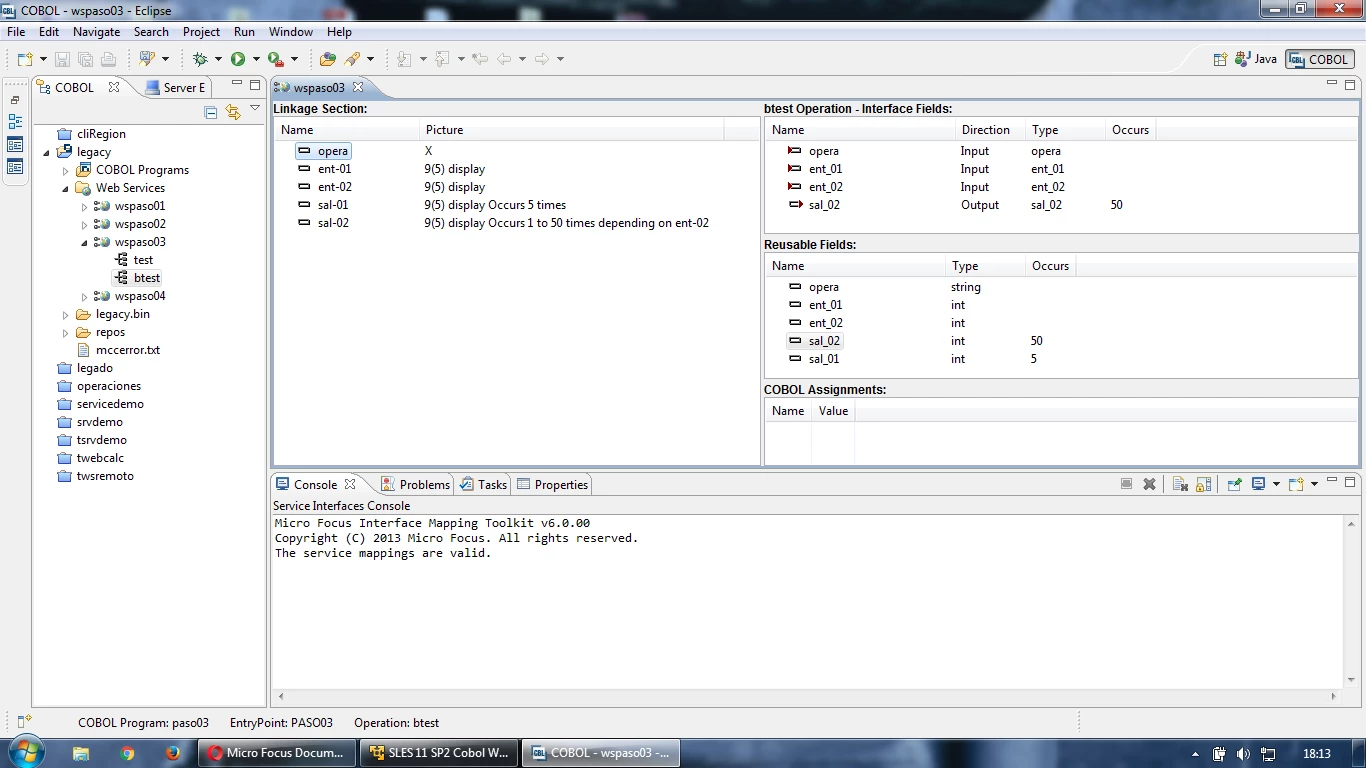
Task: Click the console horizontal scrollbar
Action: point(807,696)
